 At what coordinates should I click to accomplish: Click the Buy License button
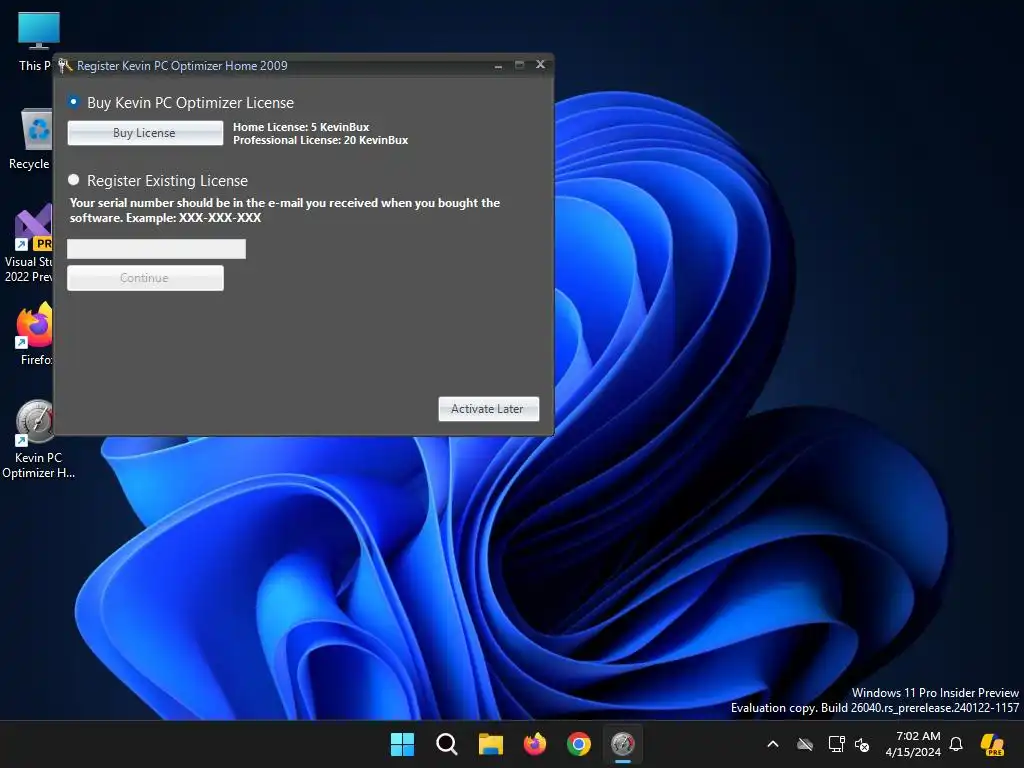coord(145,133)
